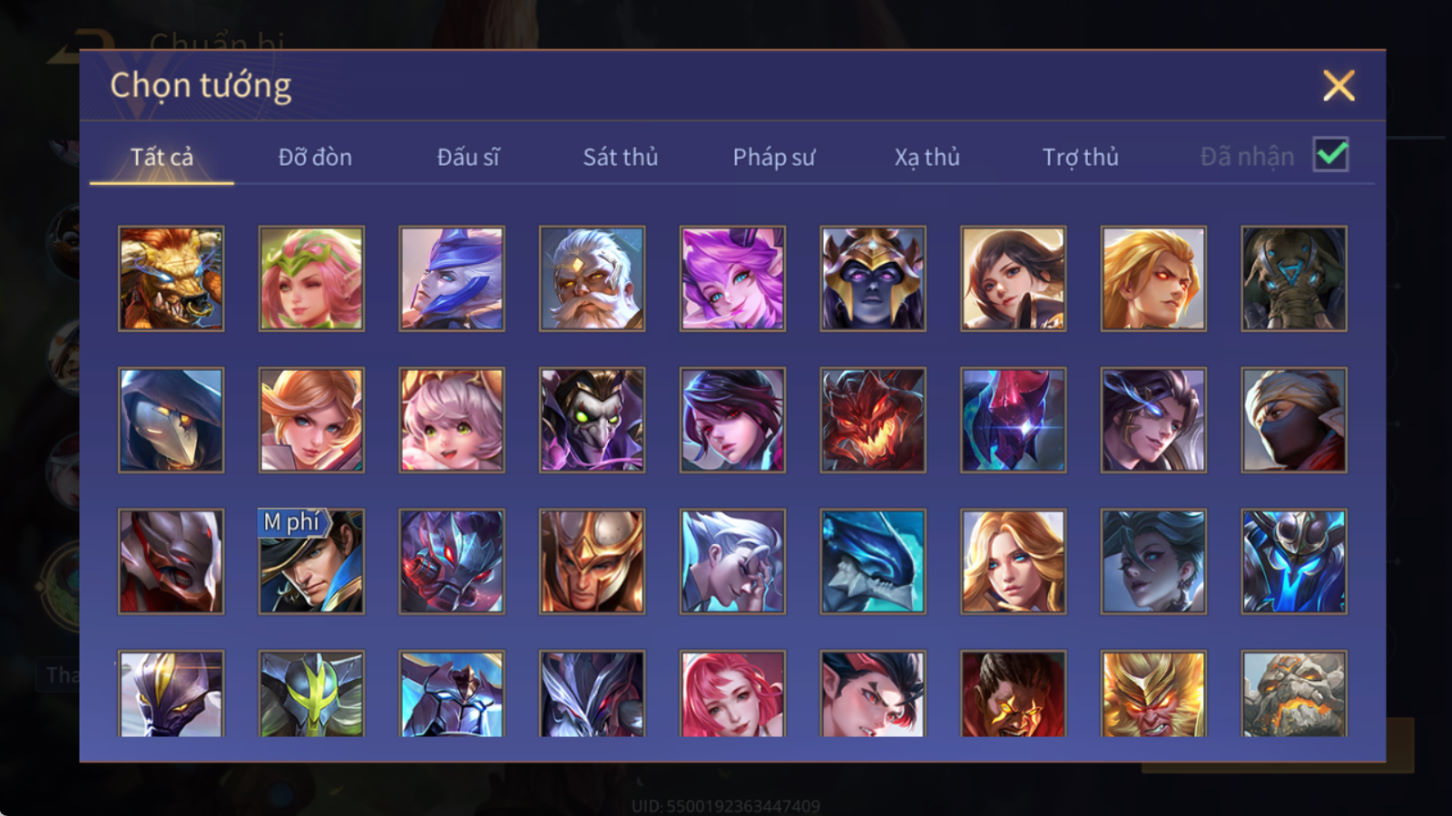Go to the Trợ thủ tab

[1080, 157]
